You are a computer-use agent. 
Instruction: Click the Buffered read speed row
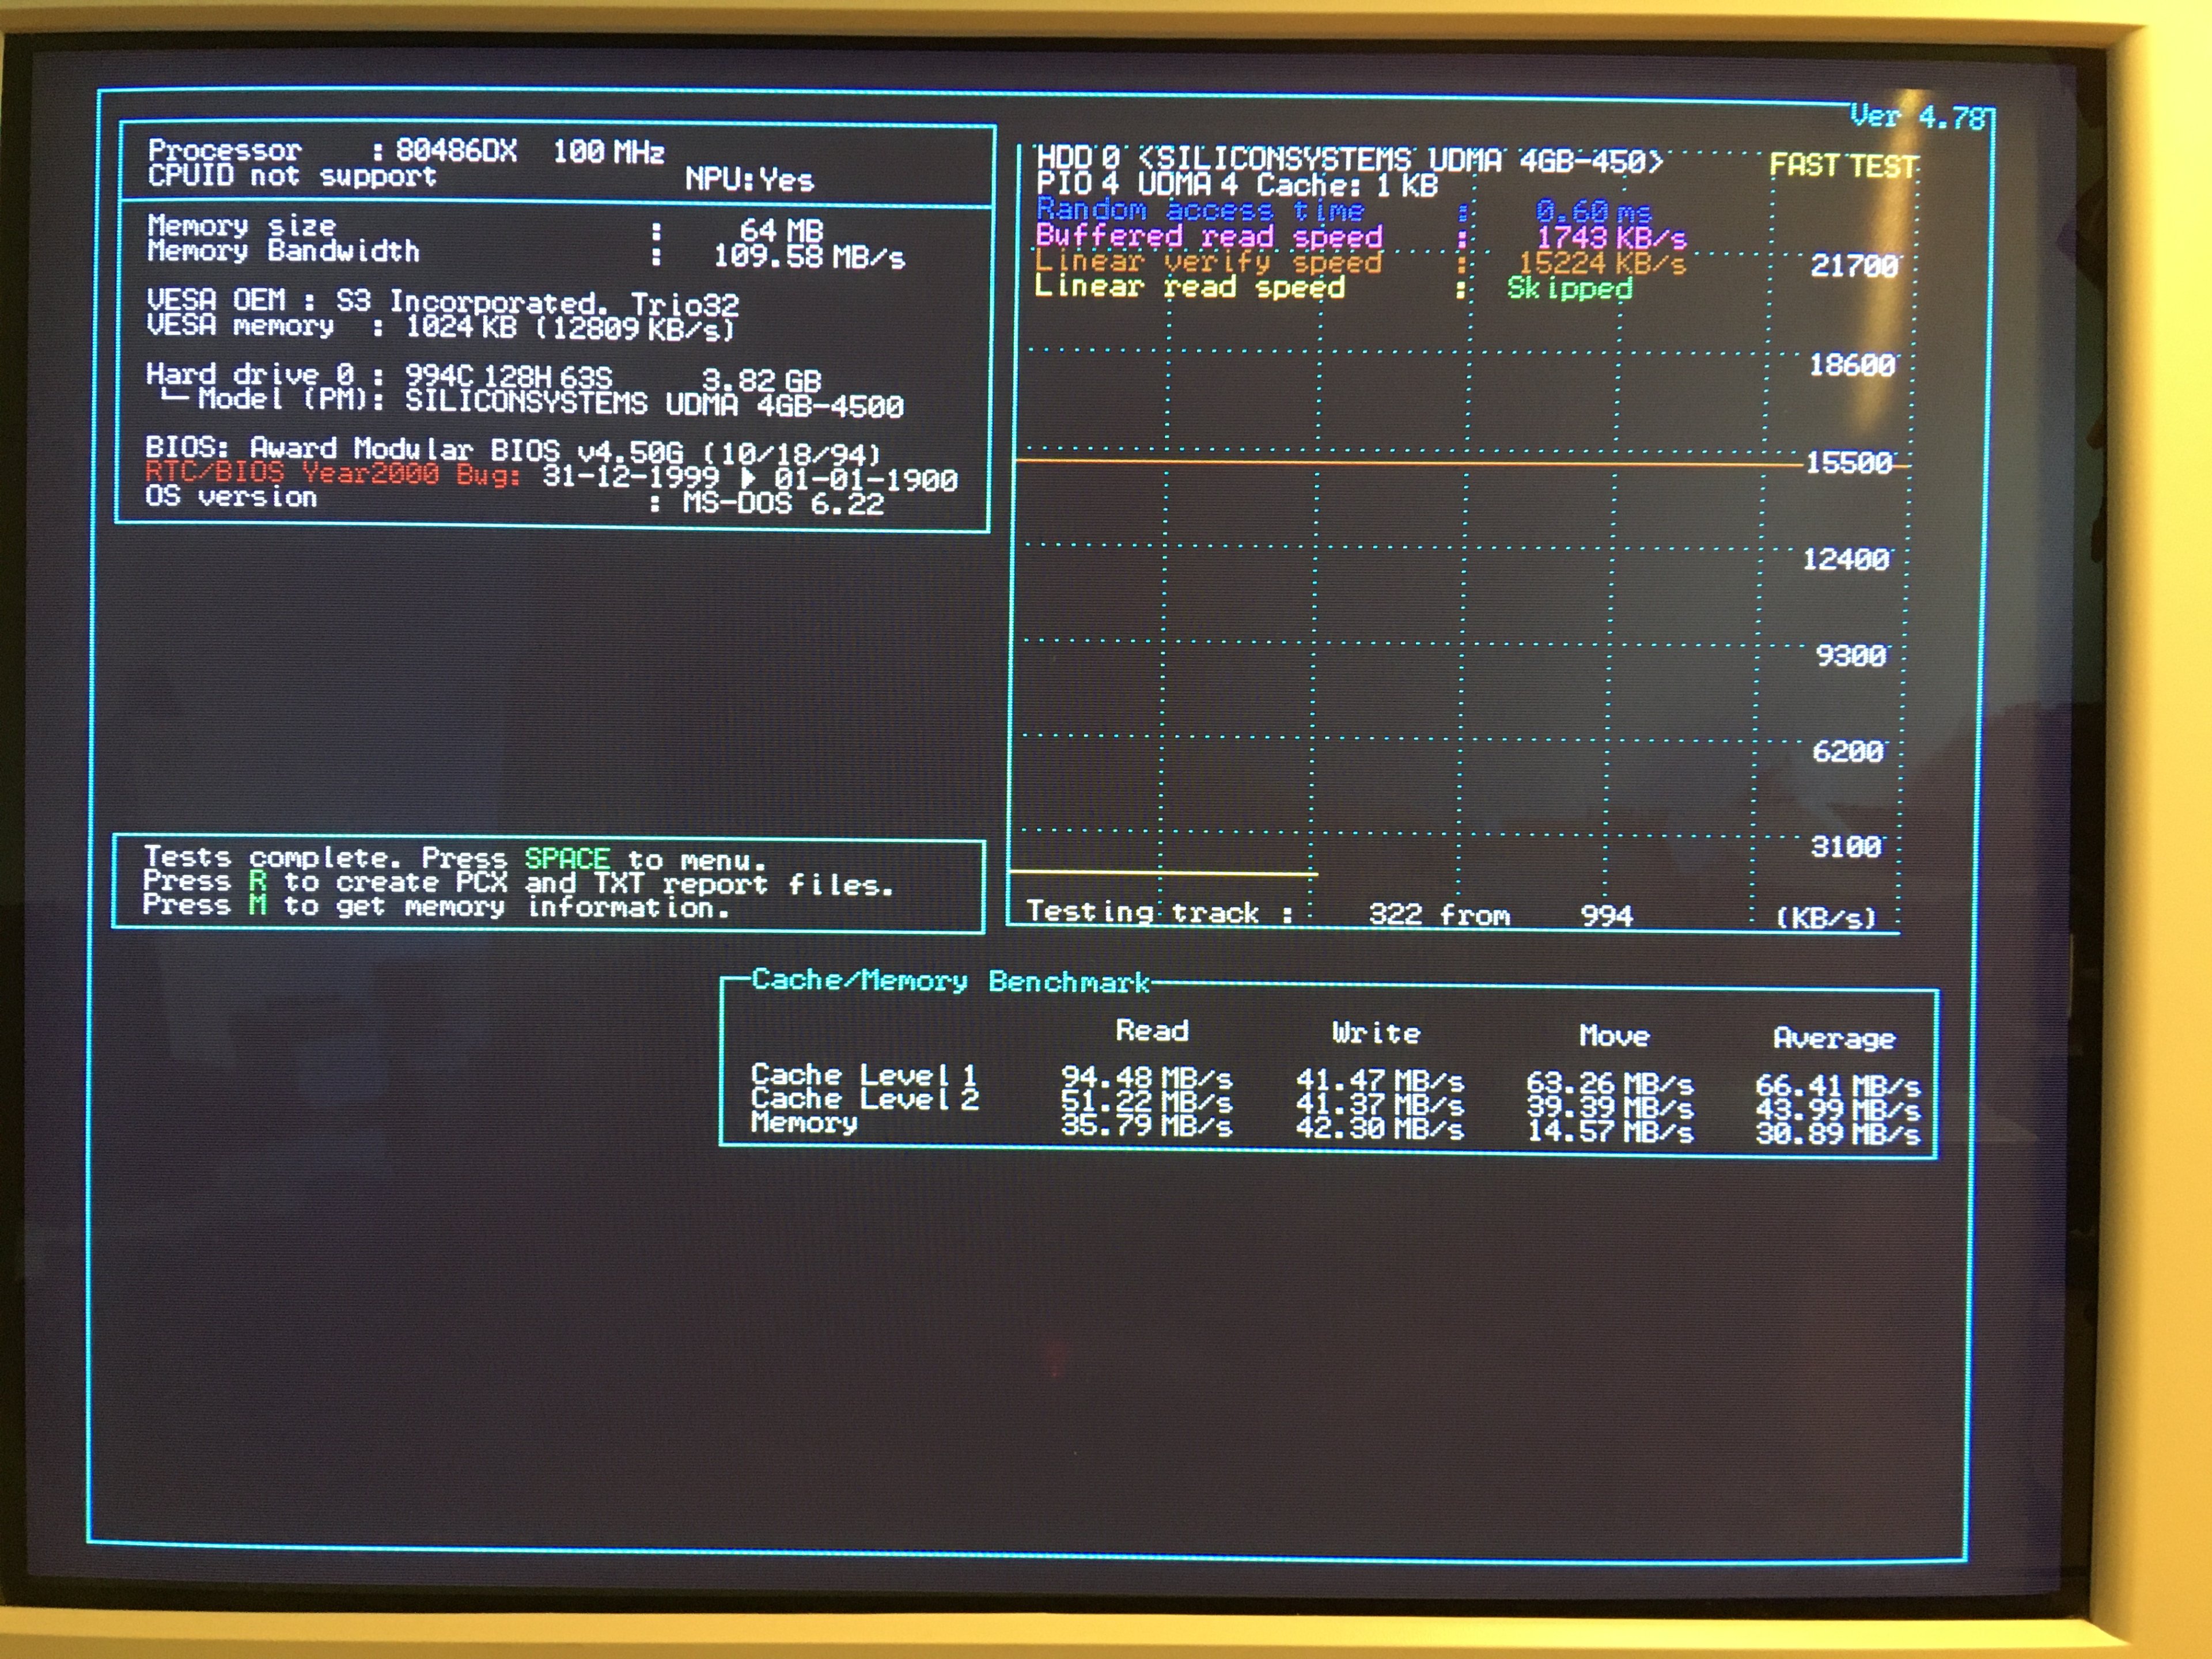pos(1208,236)
